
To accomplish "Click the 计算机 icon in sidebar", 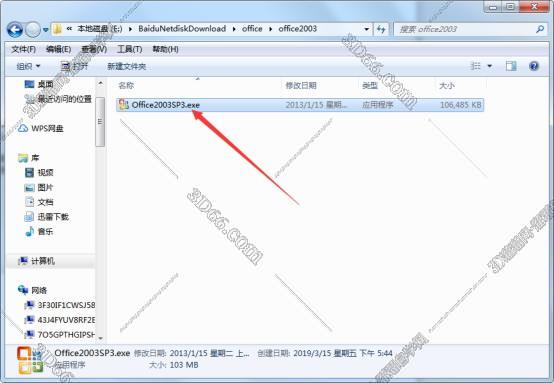I will pyautogui.click(x=23, y=261).
